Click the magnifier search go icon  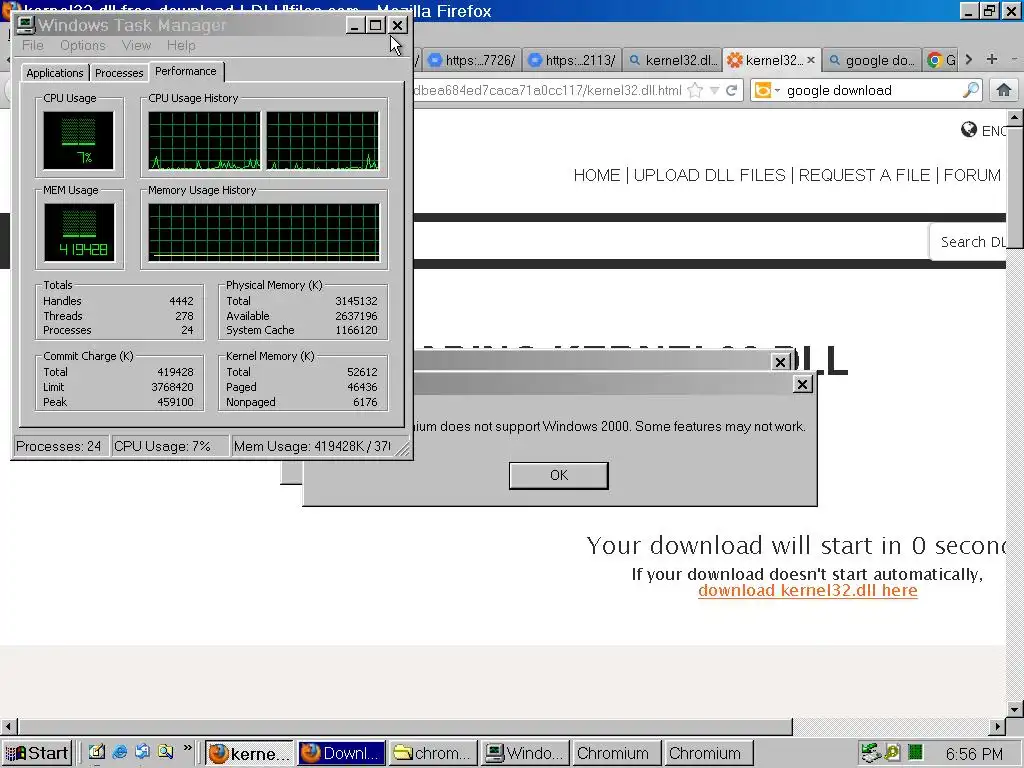(970, 90)
